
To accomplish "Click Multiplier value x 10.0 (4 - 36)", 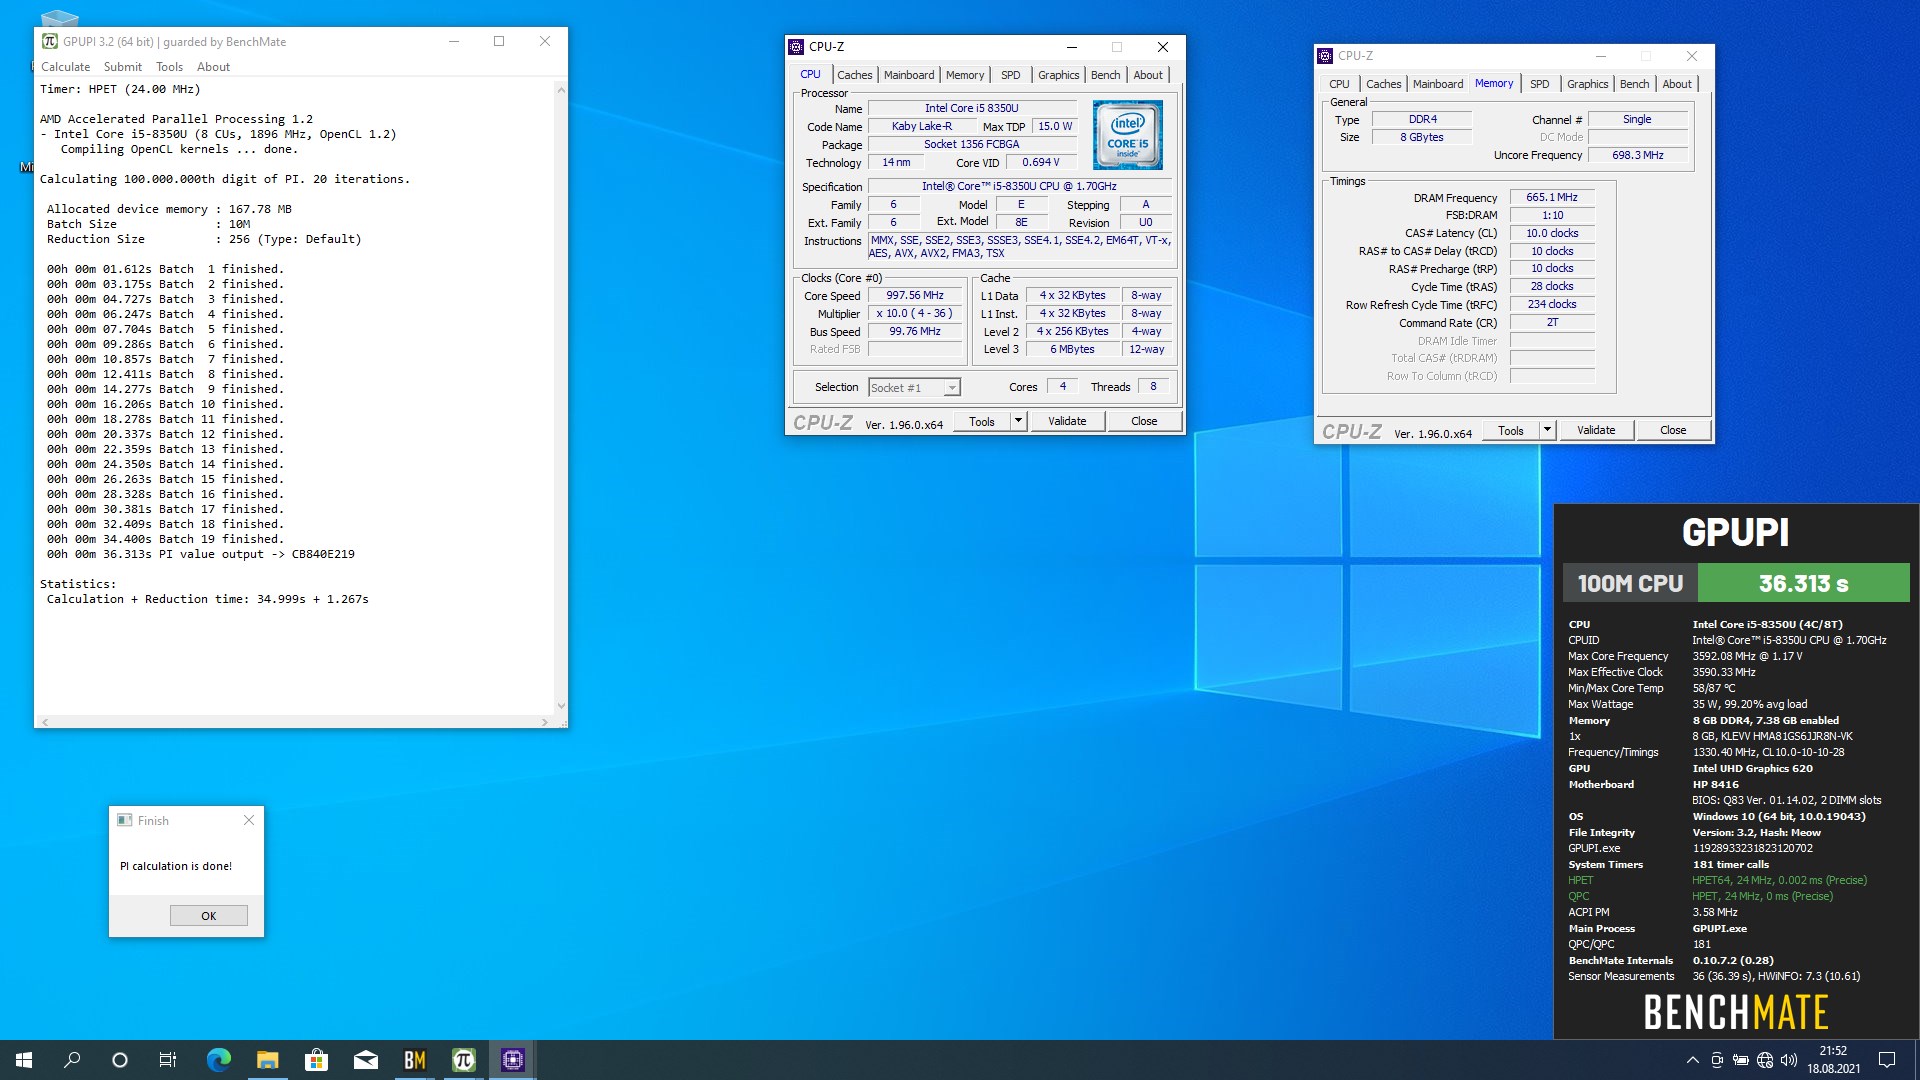I will click(915, 314).
